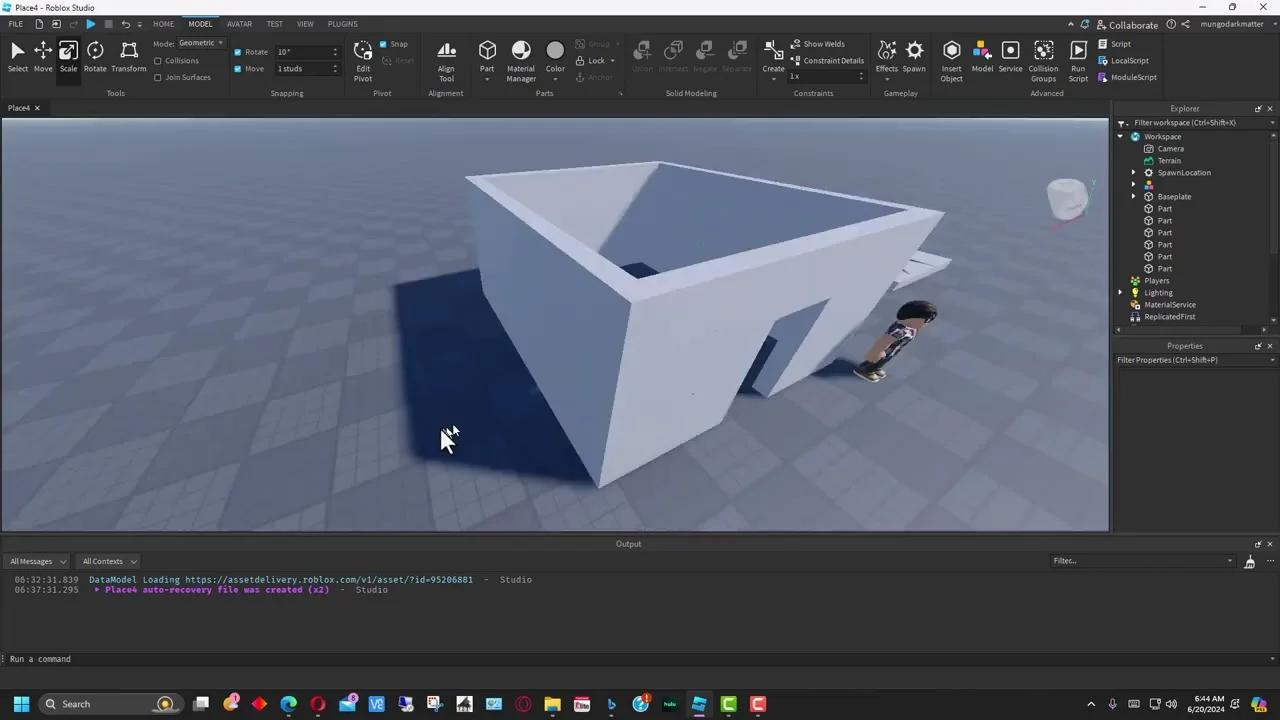Switch to the AVATAR ribbon tab
The width and height of the screenshot is (1280, 720).
click(239, 24)
